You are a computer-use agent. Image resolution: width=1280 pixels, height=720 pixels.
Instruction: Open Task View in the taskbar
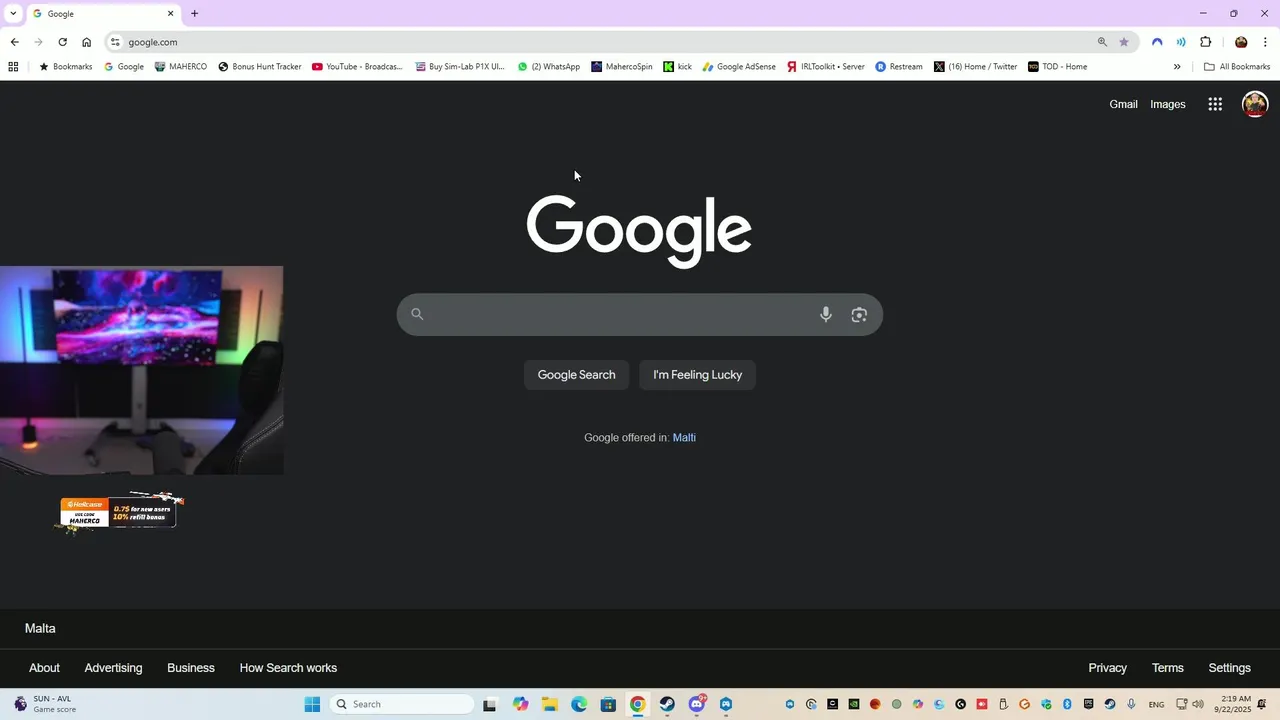pyautogui.click(x=490, y=704)
